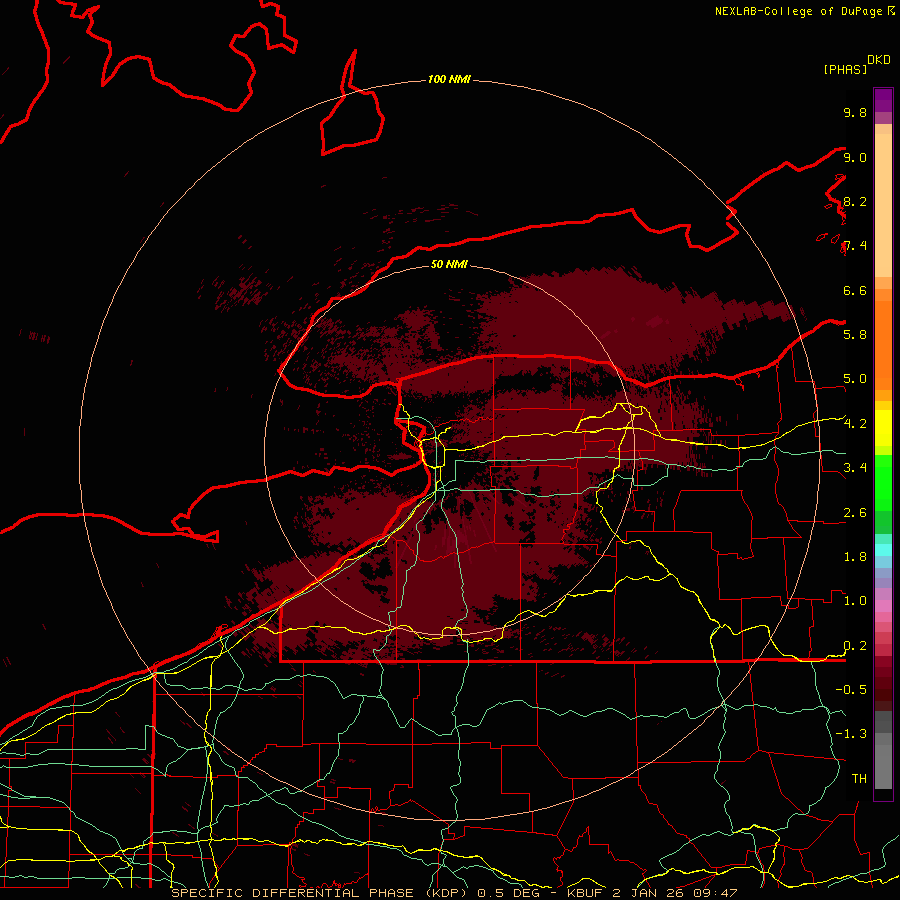Click the -0.5 scale value
900x900 pixels.
[851, 689]
